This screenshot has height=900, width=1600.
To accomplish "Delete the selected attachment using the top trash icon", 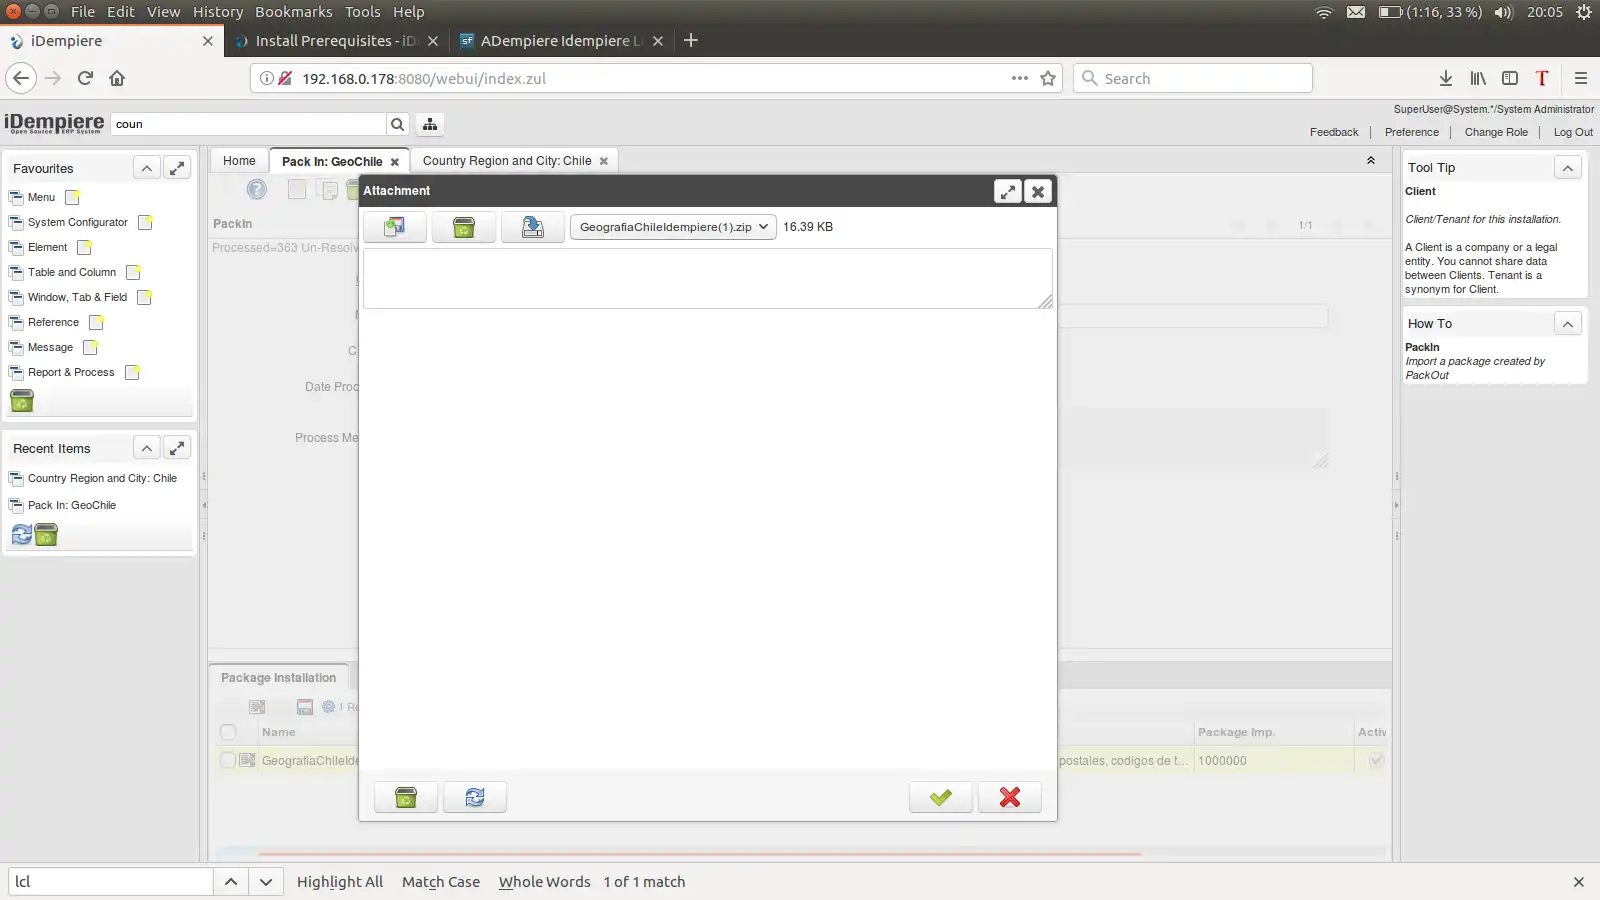I will pos(464,227).
